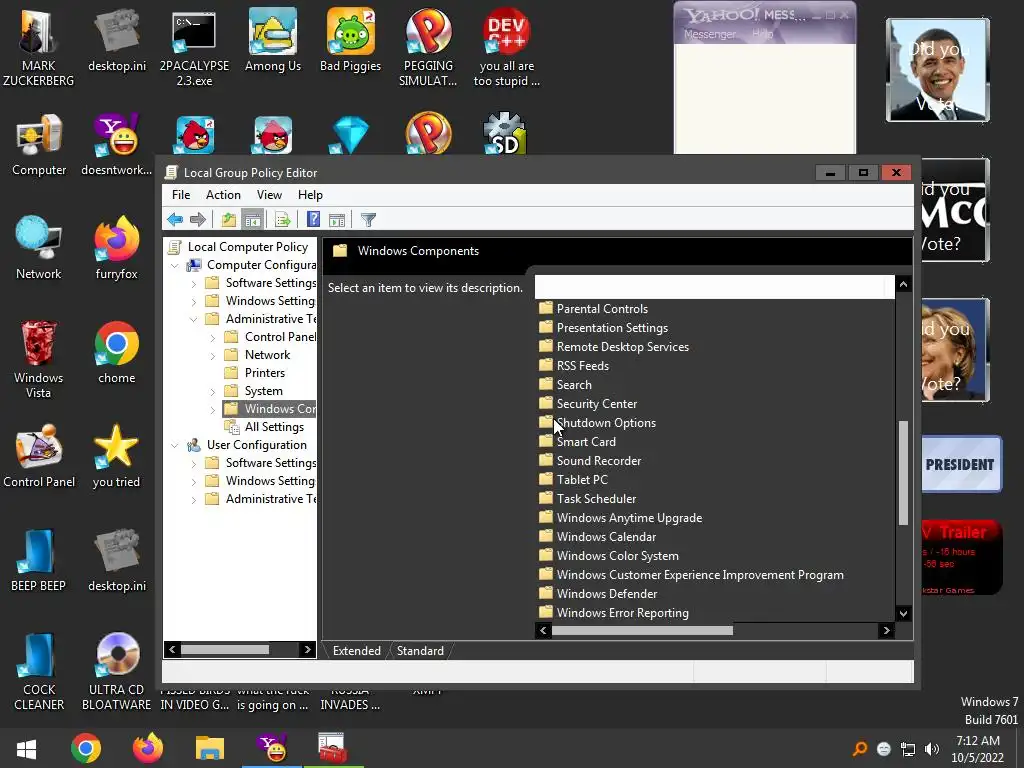1024x768 pixels.
Task: Select the 2PACALYPSE 2.3.exe desktop icon
Action: (x=195, y=48)
